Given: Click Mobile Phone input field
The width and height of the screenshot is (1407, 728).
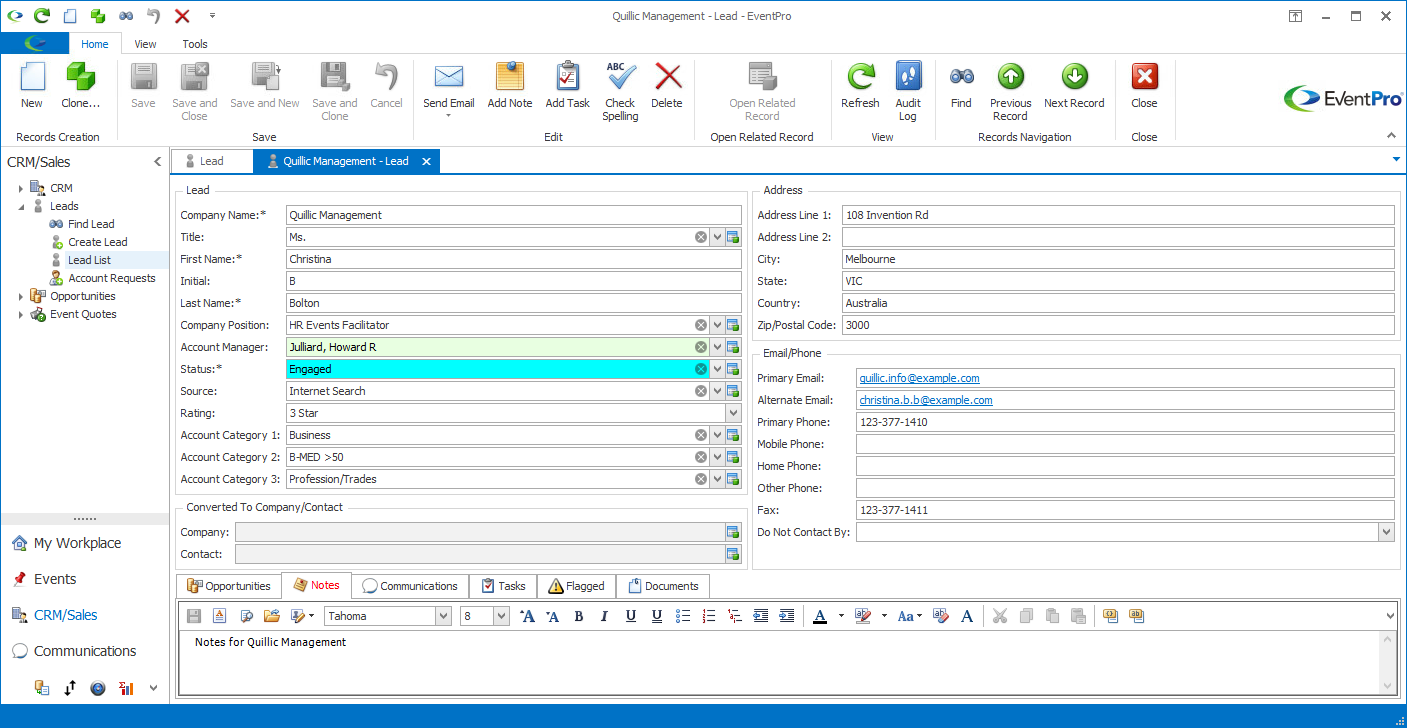Looking at the screenshot, I should pyautogui.click(x=1125, y=444).
